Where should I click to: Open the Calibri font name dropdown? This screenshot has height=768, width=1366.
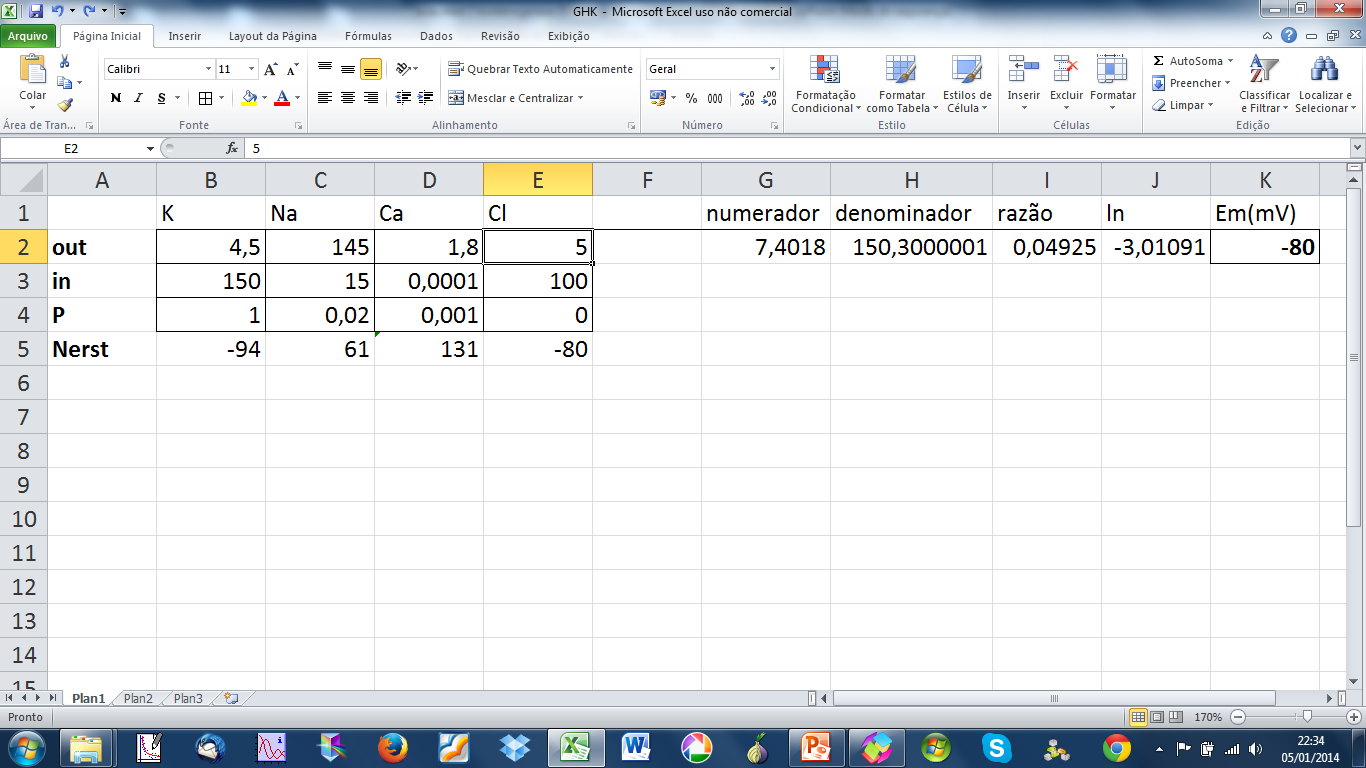point(209,69)
